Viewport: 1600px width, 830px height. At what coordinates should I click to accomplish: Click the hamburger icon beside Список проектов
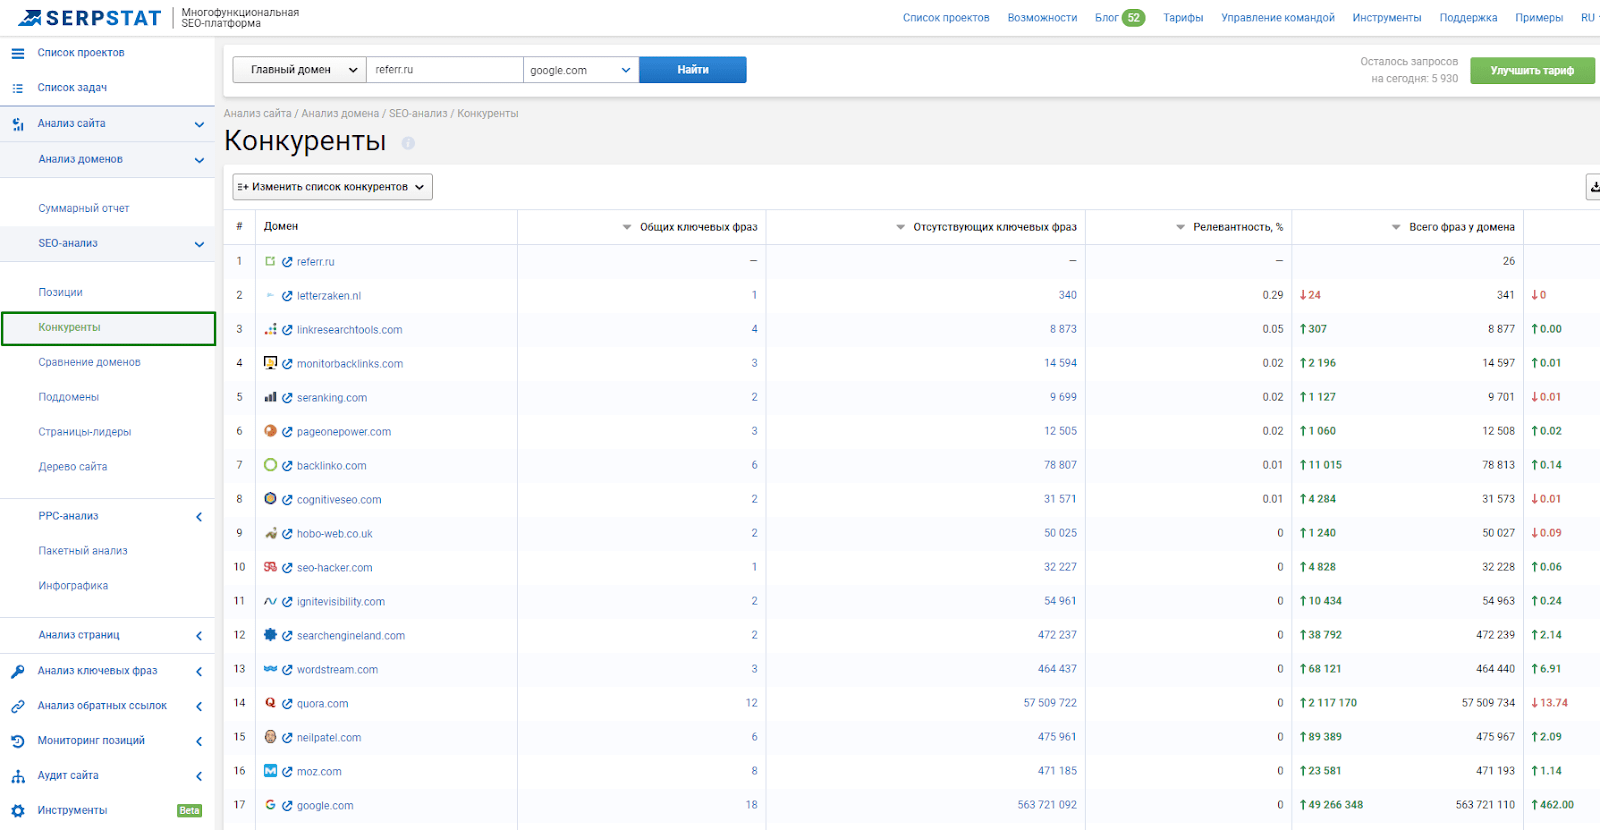(18, 53)
